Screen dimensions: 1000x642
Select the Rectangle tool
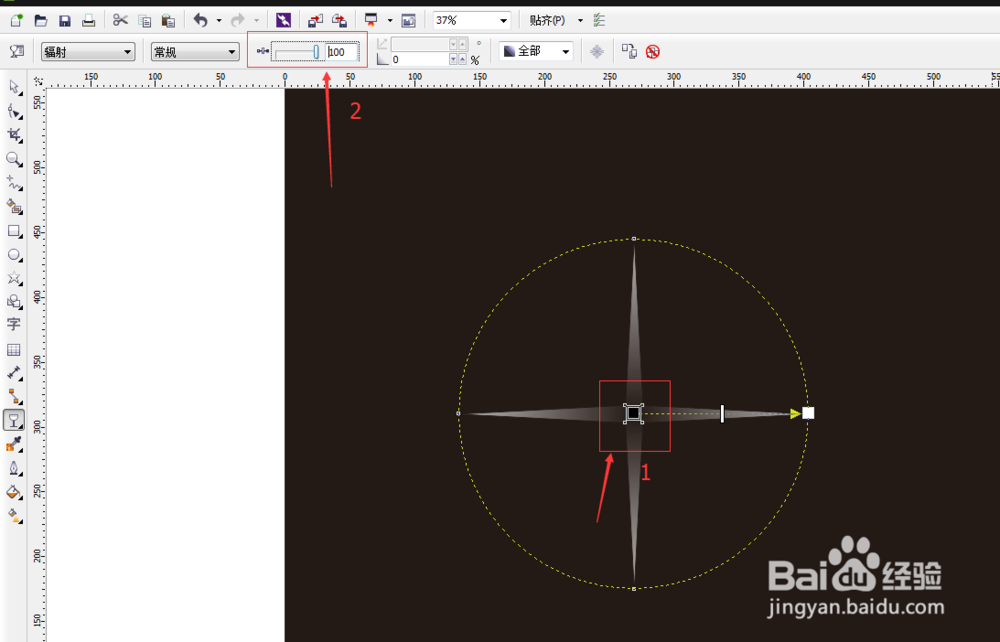click(14, 231)
